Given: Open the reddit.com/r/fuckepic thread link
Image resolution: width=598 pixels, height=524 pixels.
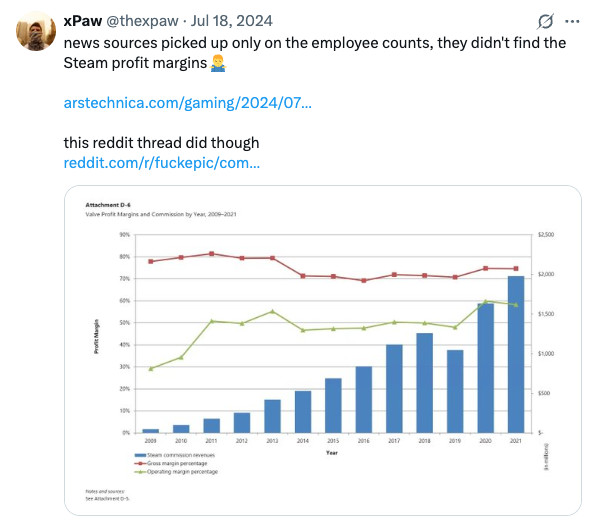Looking at the screenshot, I should [162, 163].
